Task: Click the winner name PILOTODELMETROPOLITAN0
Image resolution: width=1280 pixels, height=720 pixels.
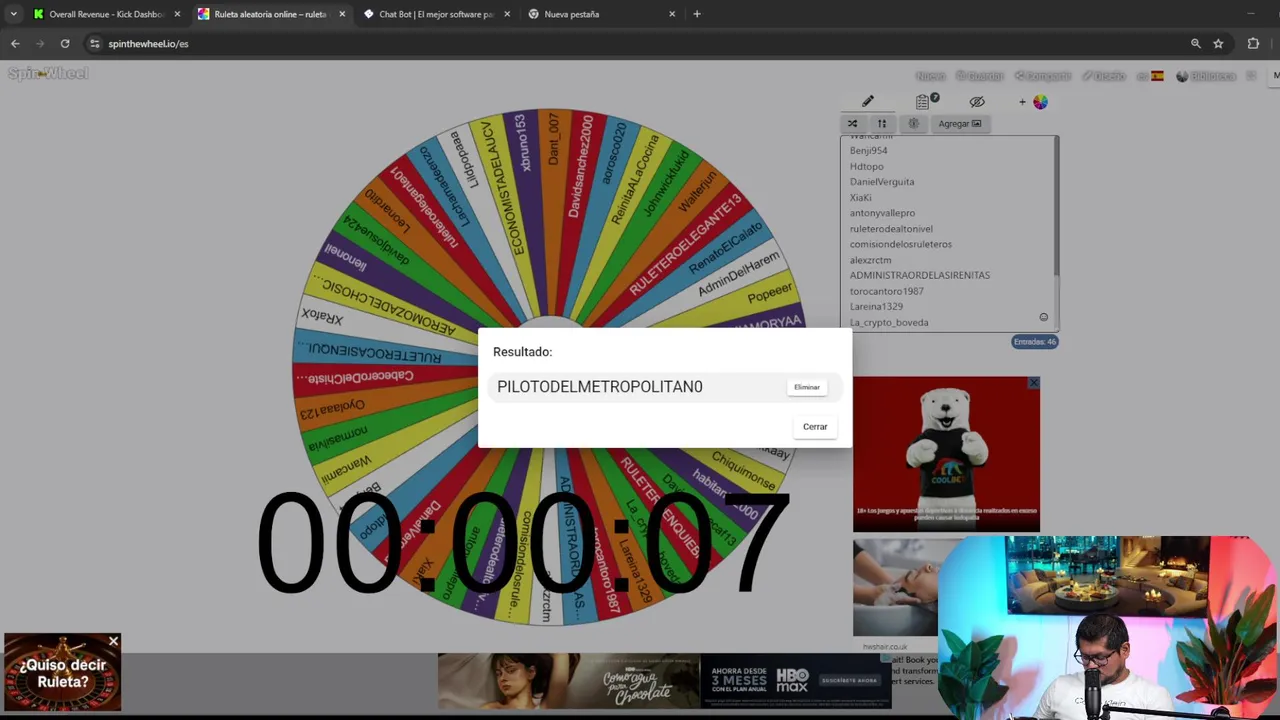Action: coord(600,387)
